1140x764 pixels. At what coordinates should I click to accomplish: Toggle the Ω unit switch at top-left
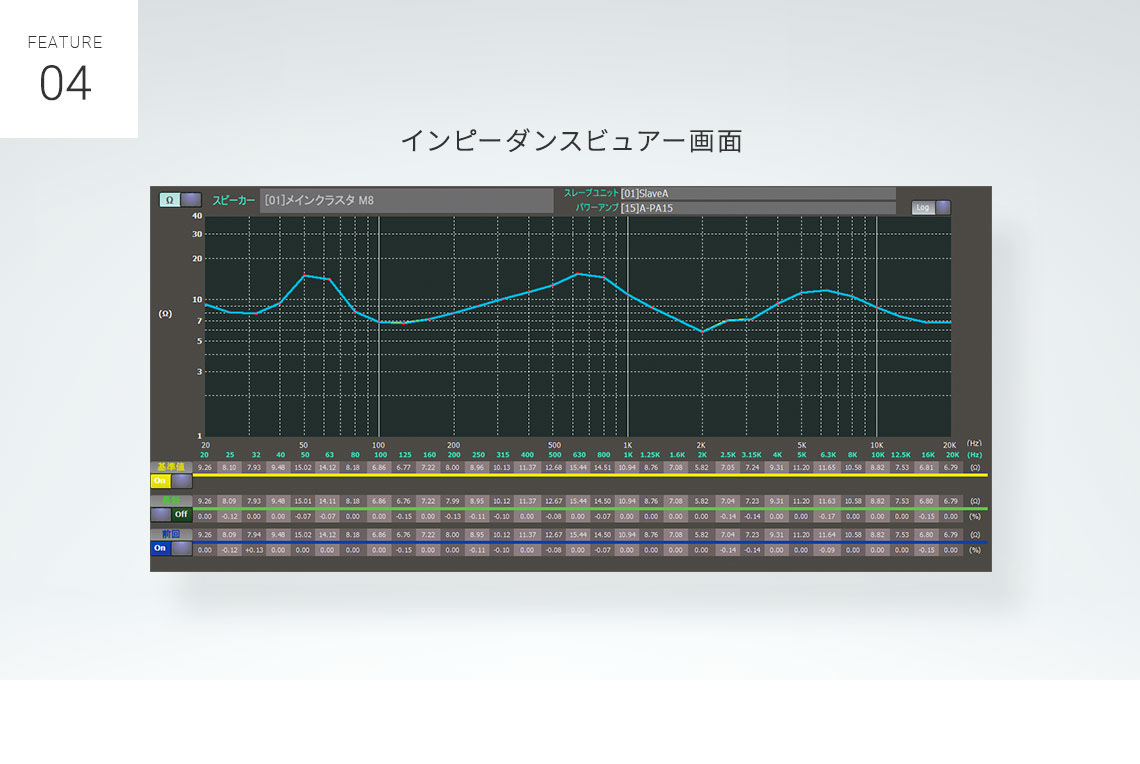click(180, 200)
